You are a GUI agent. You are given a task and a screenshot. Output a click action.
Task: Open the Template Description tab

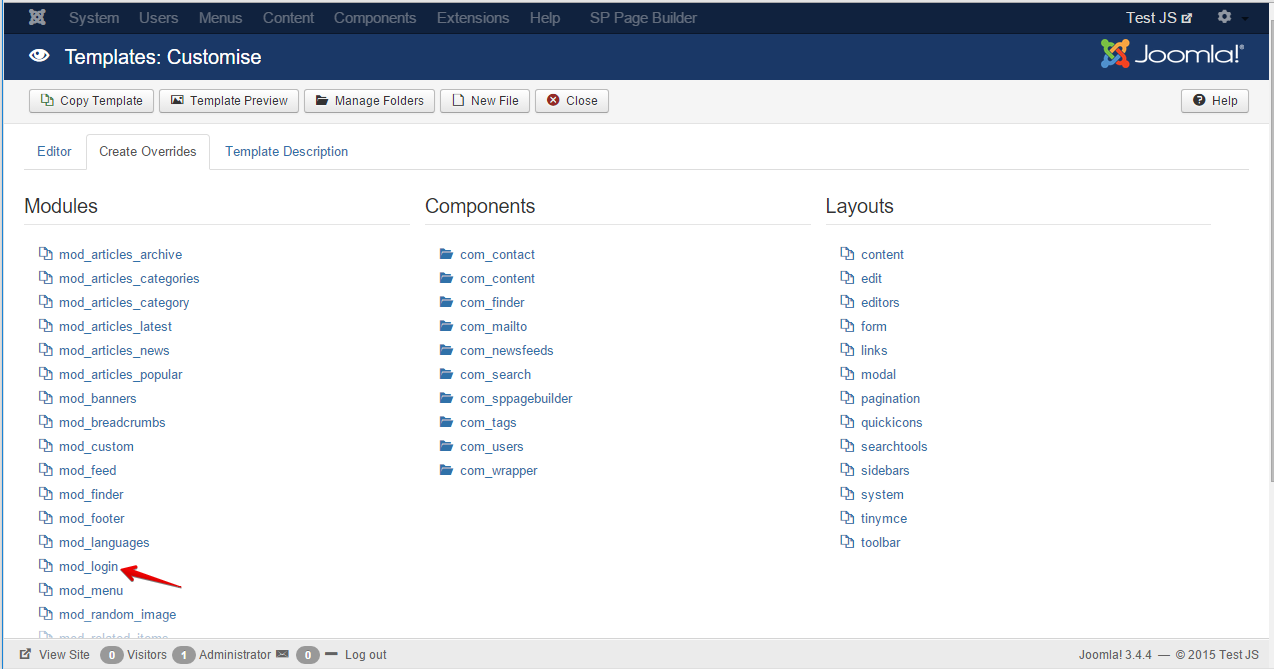[286, 151]
